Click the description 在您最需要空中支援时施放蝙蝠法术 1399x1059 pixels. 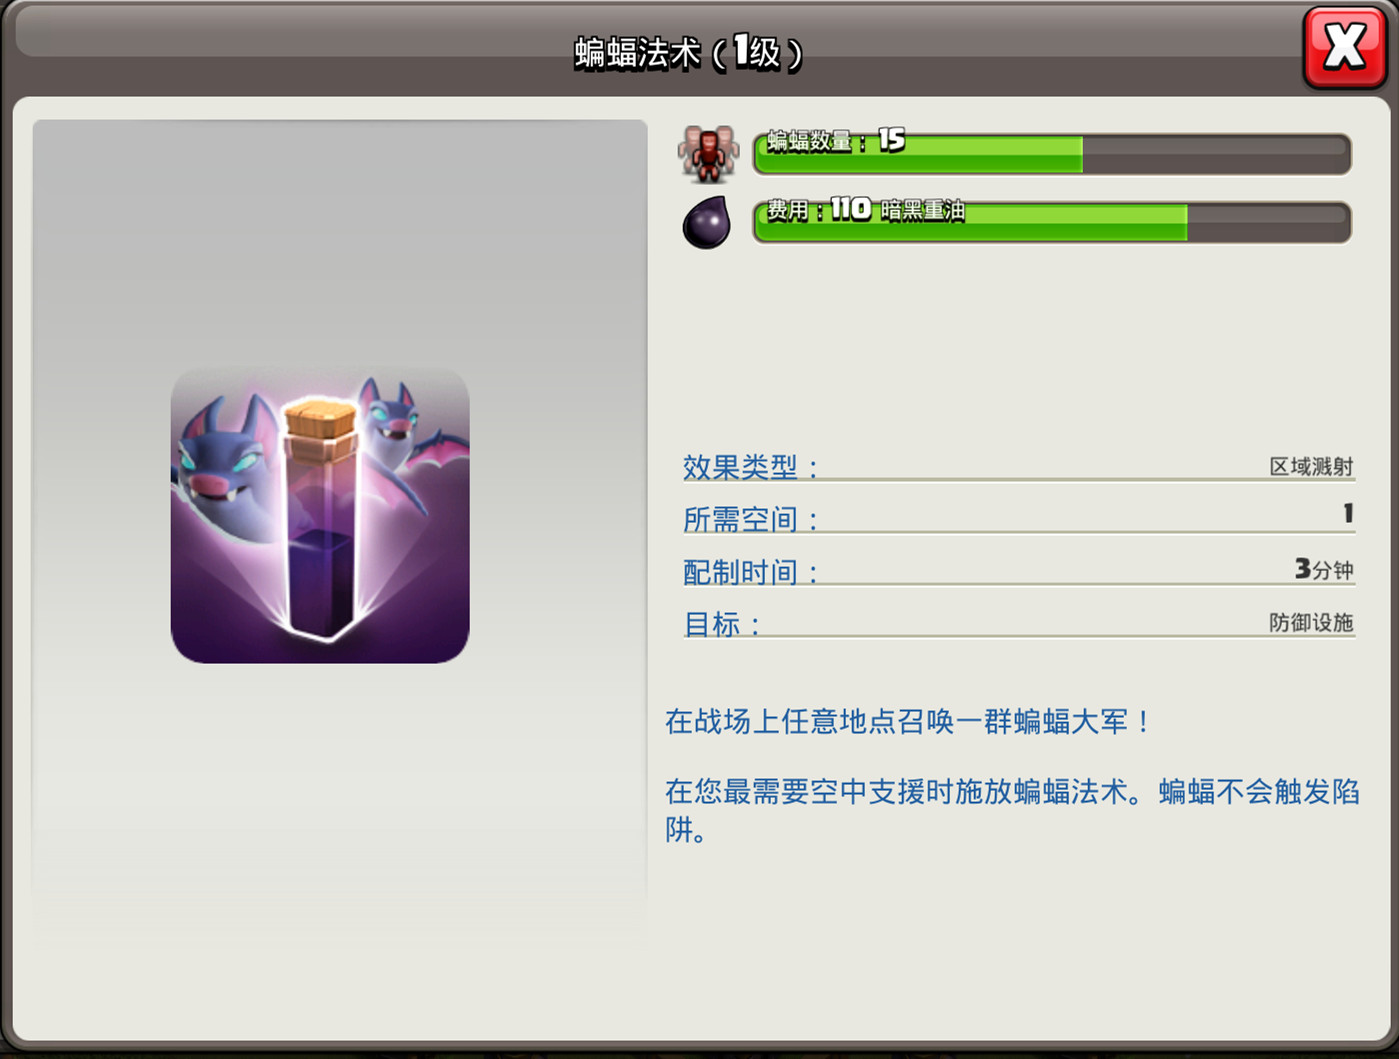pos(1012,809)
